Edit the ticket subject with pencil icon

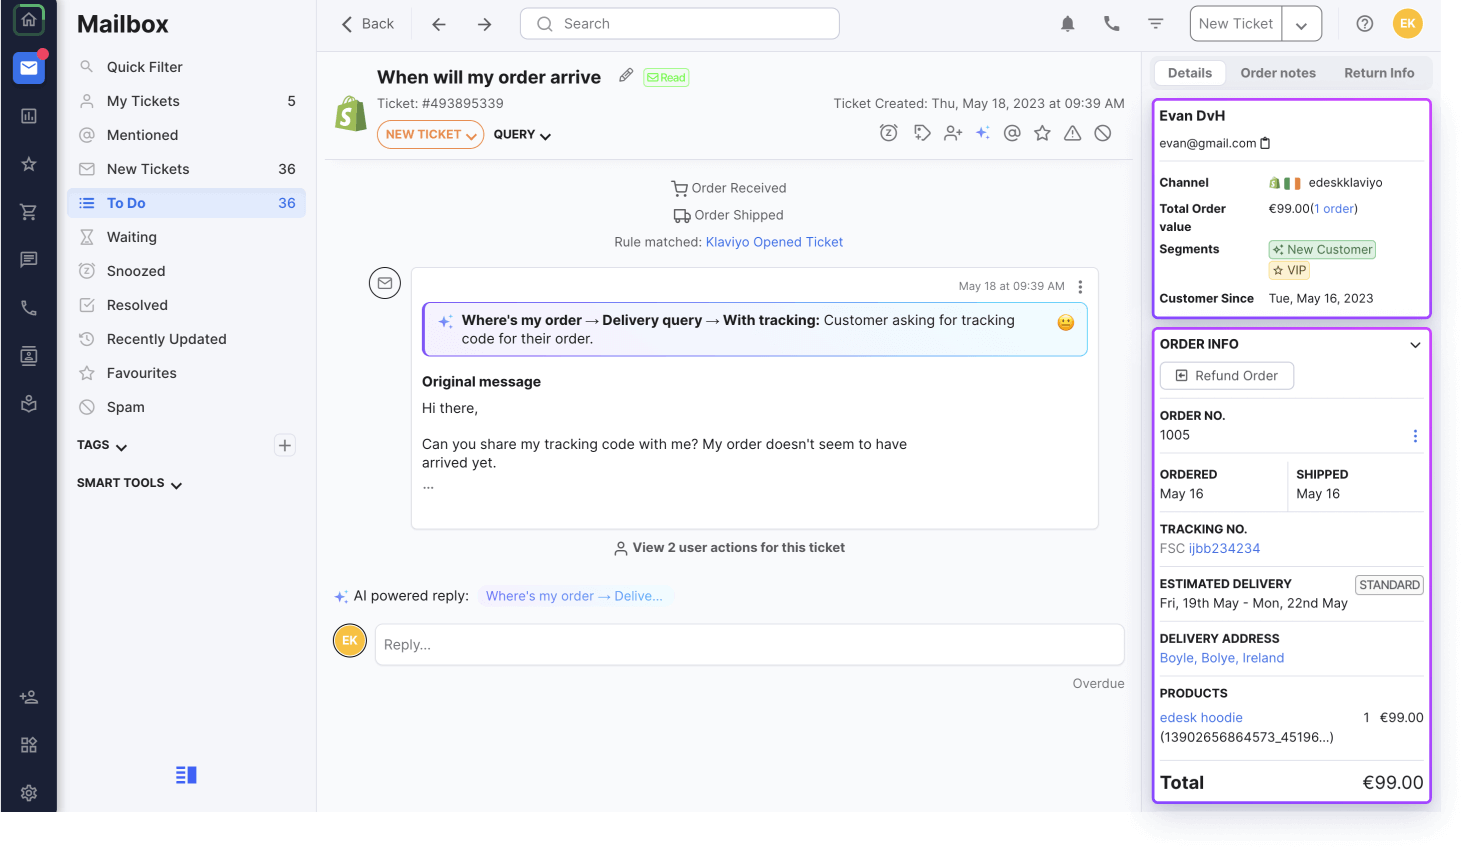click(626, 75)
